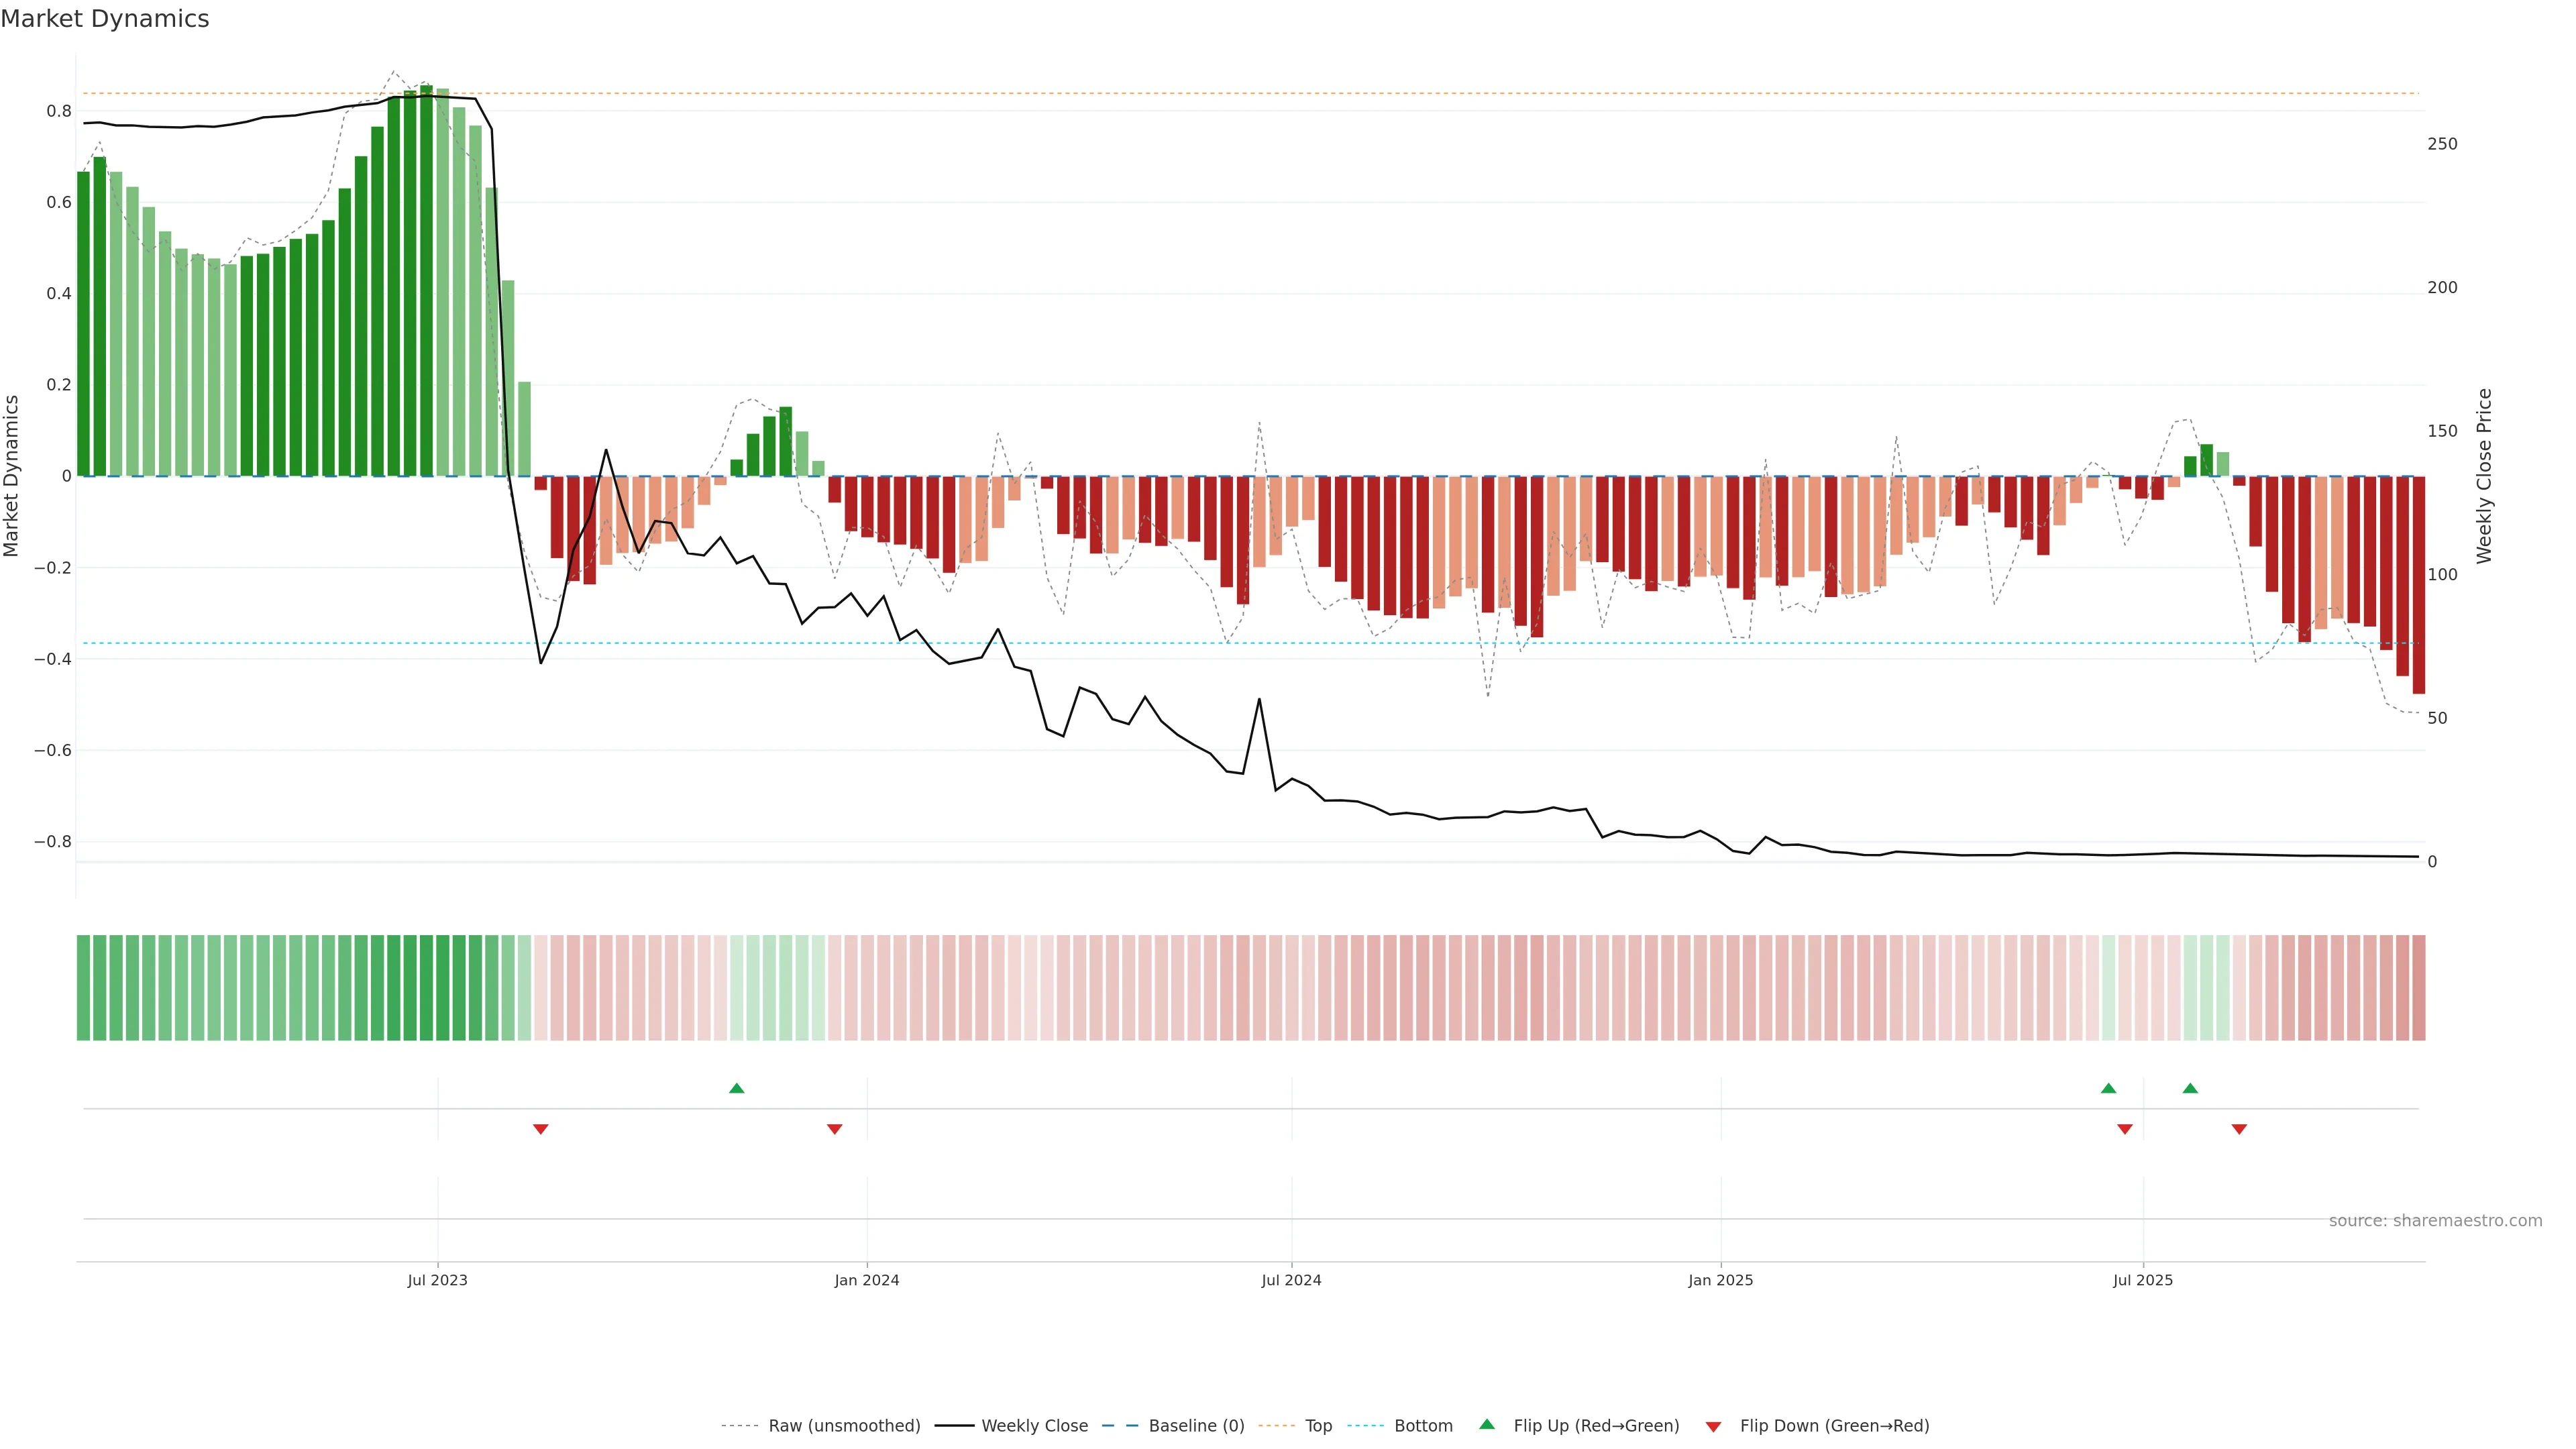Viewport: 2576px width, 1449px height.
Task: Click the red Flip Down triangle in the legend
Action: (x=1713, y=1426)
